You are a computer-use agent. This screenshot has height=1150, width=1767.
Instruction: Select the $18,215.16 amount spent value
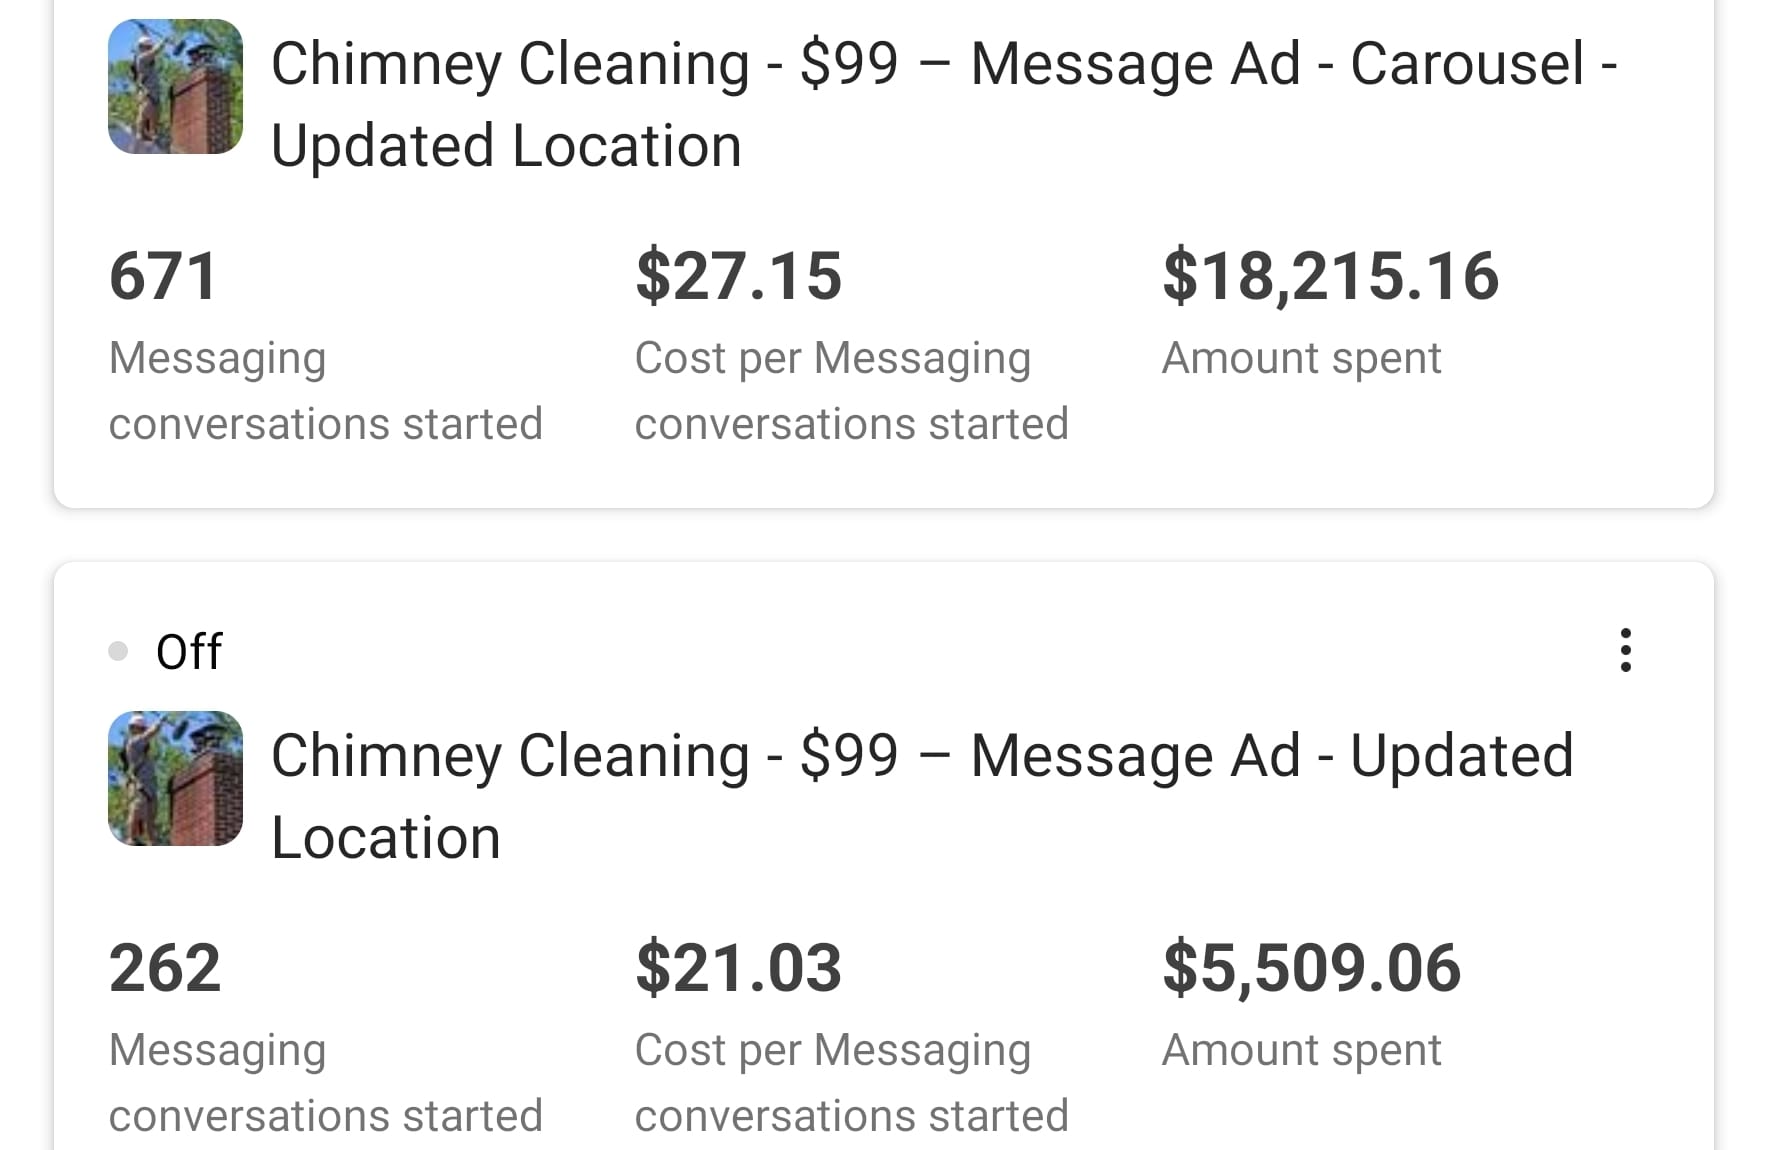[1330, 276]
